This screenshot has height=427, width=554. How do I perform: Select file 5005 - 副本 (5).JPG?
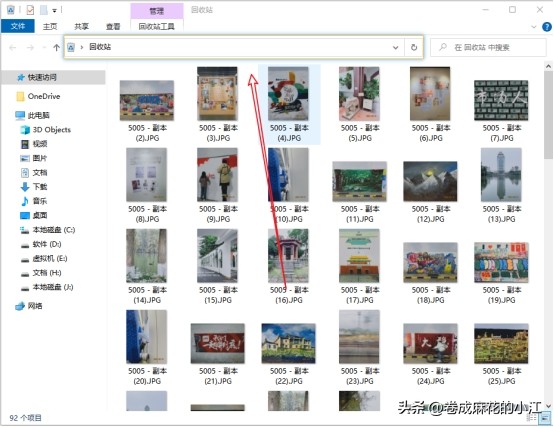360,104
